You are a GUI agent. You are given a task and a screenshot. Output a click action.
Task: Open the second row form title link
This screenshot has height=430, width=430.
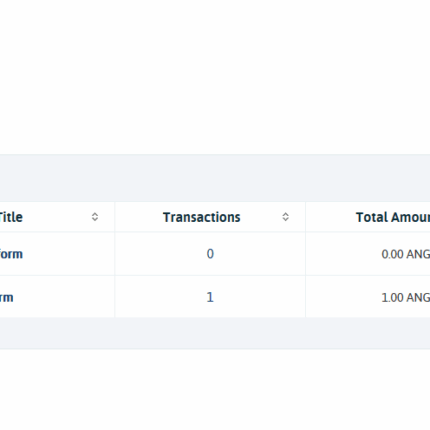click(7, 297)
